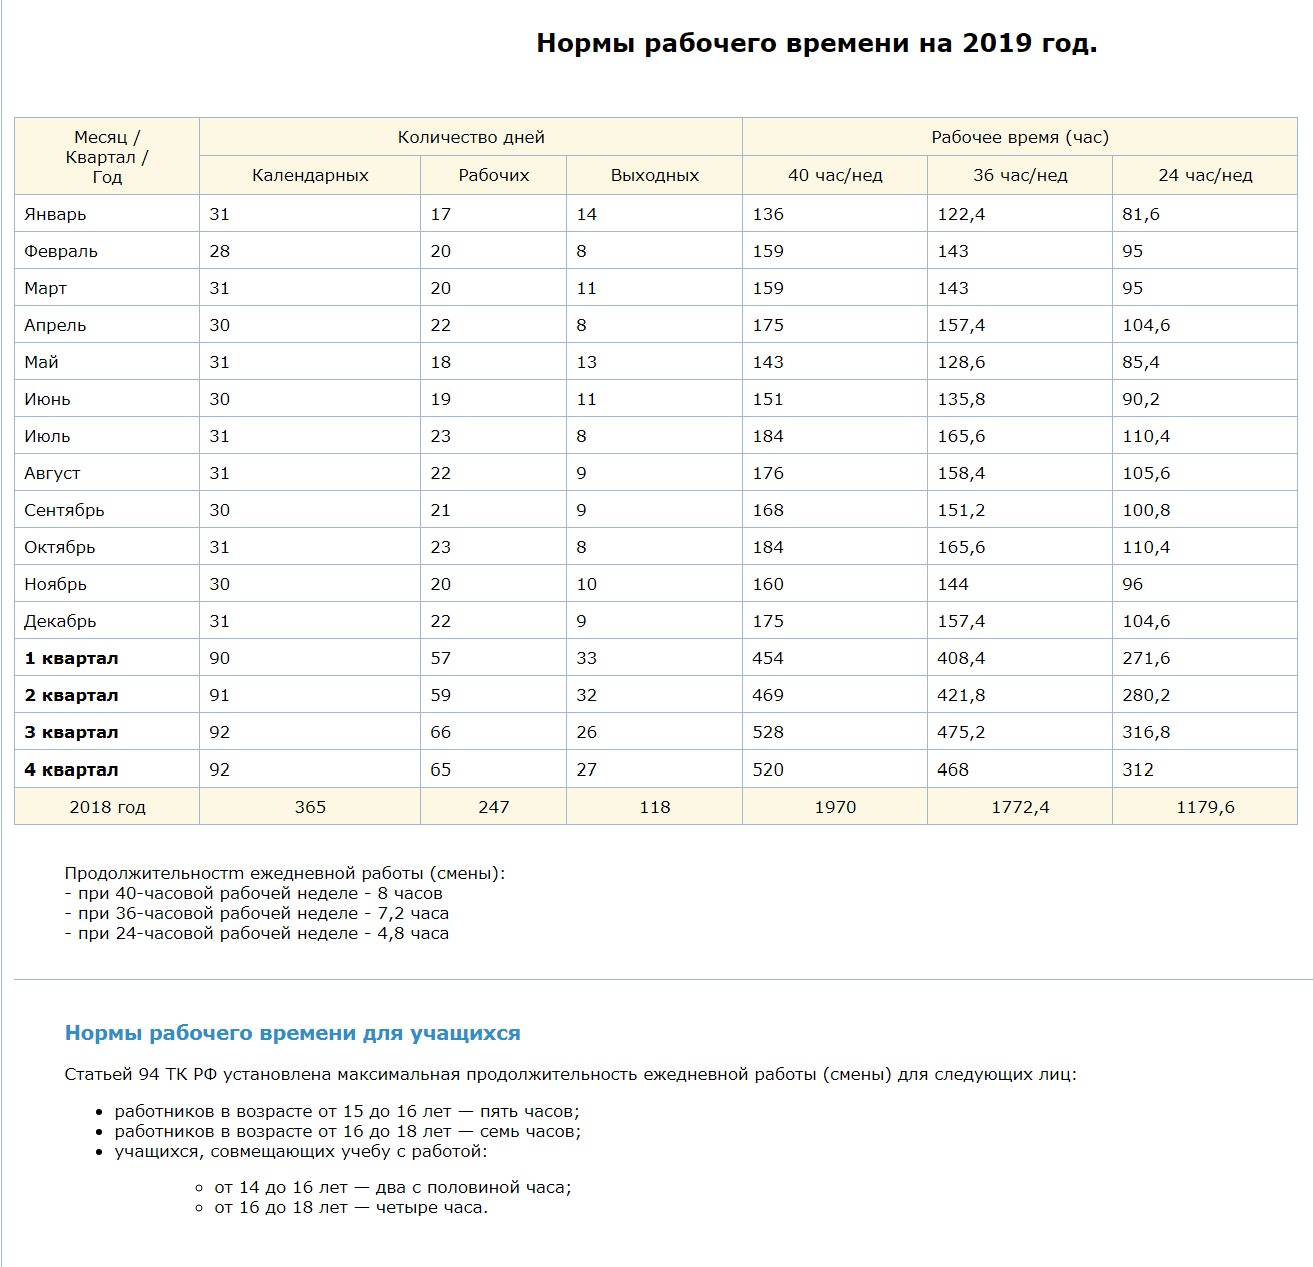
Task: Select the "Выходных" column header
Action: (x=654, y=175)
